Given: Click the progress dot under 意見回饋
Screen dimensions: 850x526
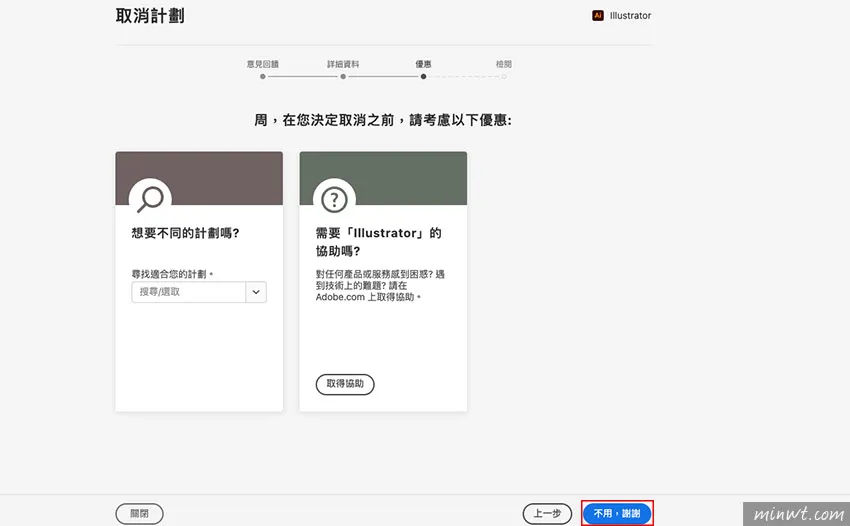Looking at the screenshot, I should (x=263, y=76).
